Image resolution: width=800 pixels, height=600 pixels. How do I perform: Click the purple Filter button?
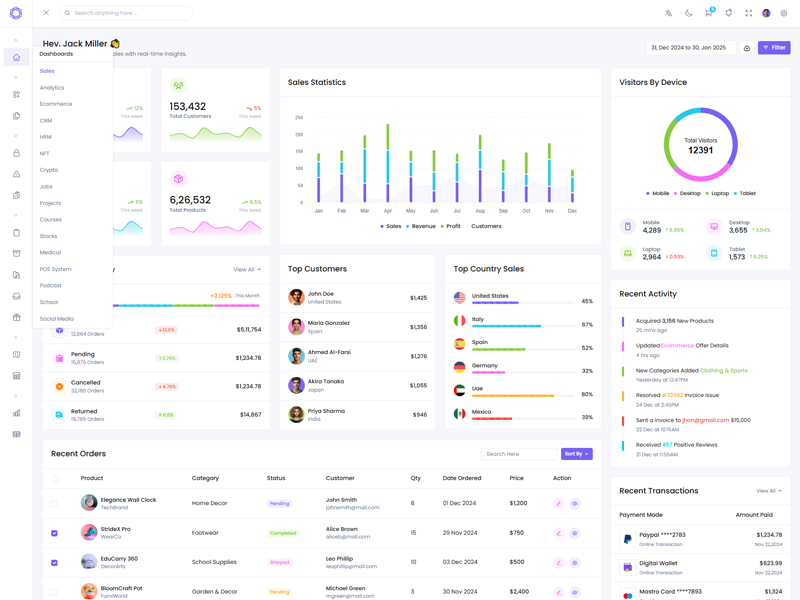point(773,48)
